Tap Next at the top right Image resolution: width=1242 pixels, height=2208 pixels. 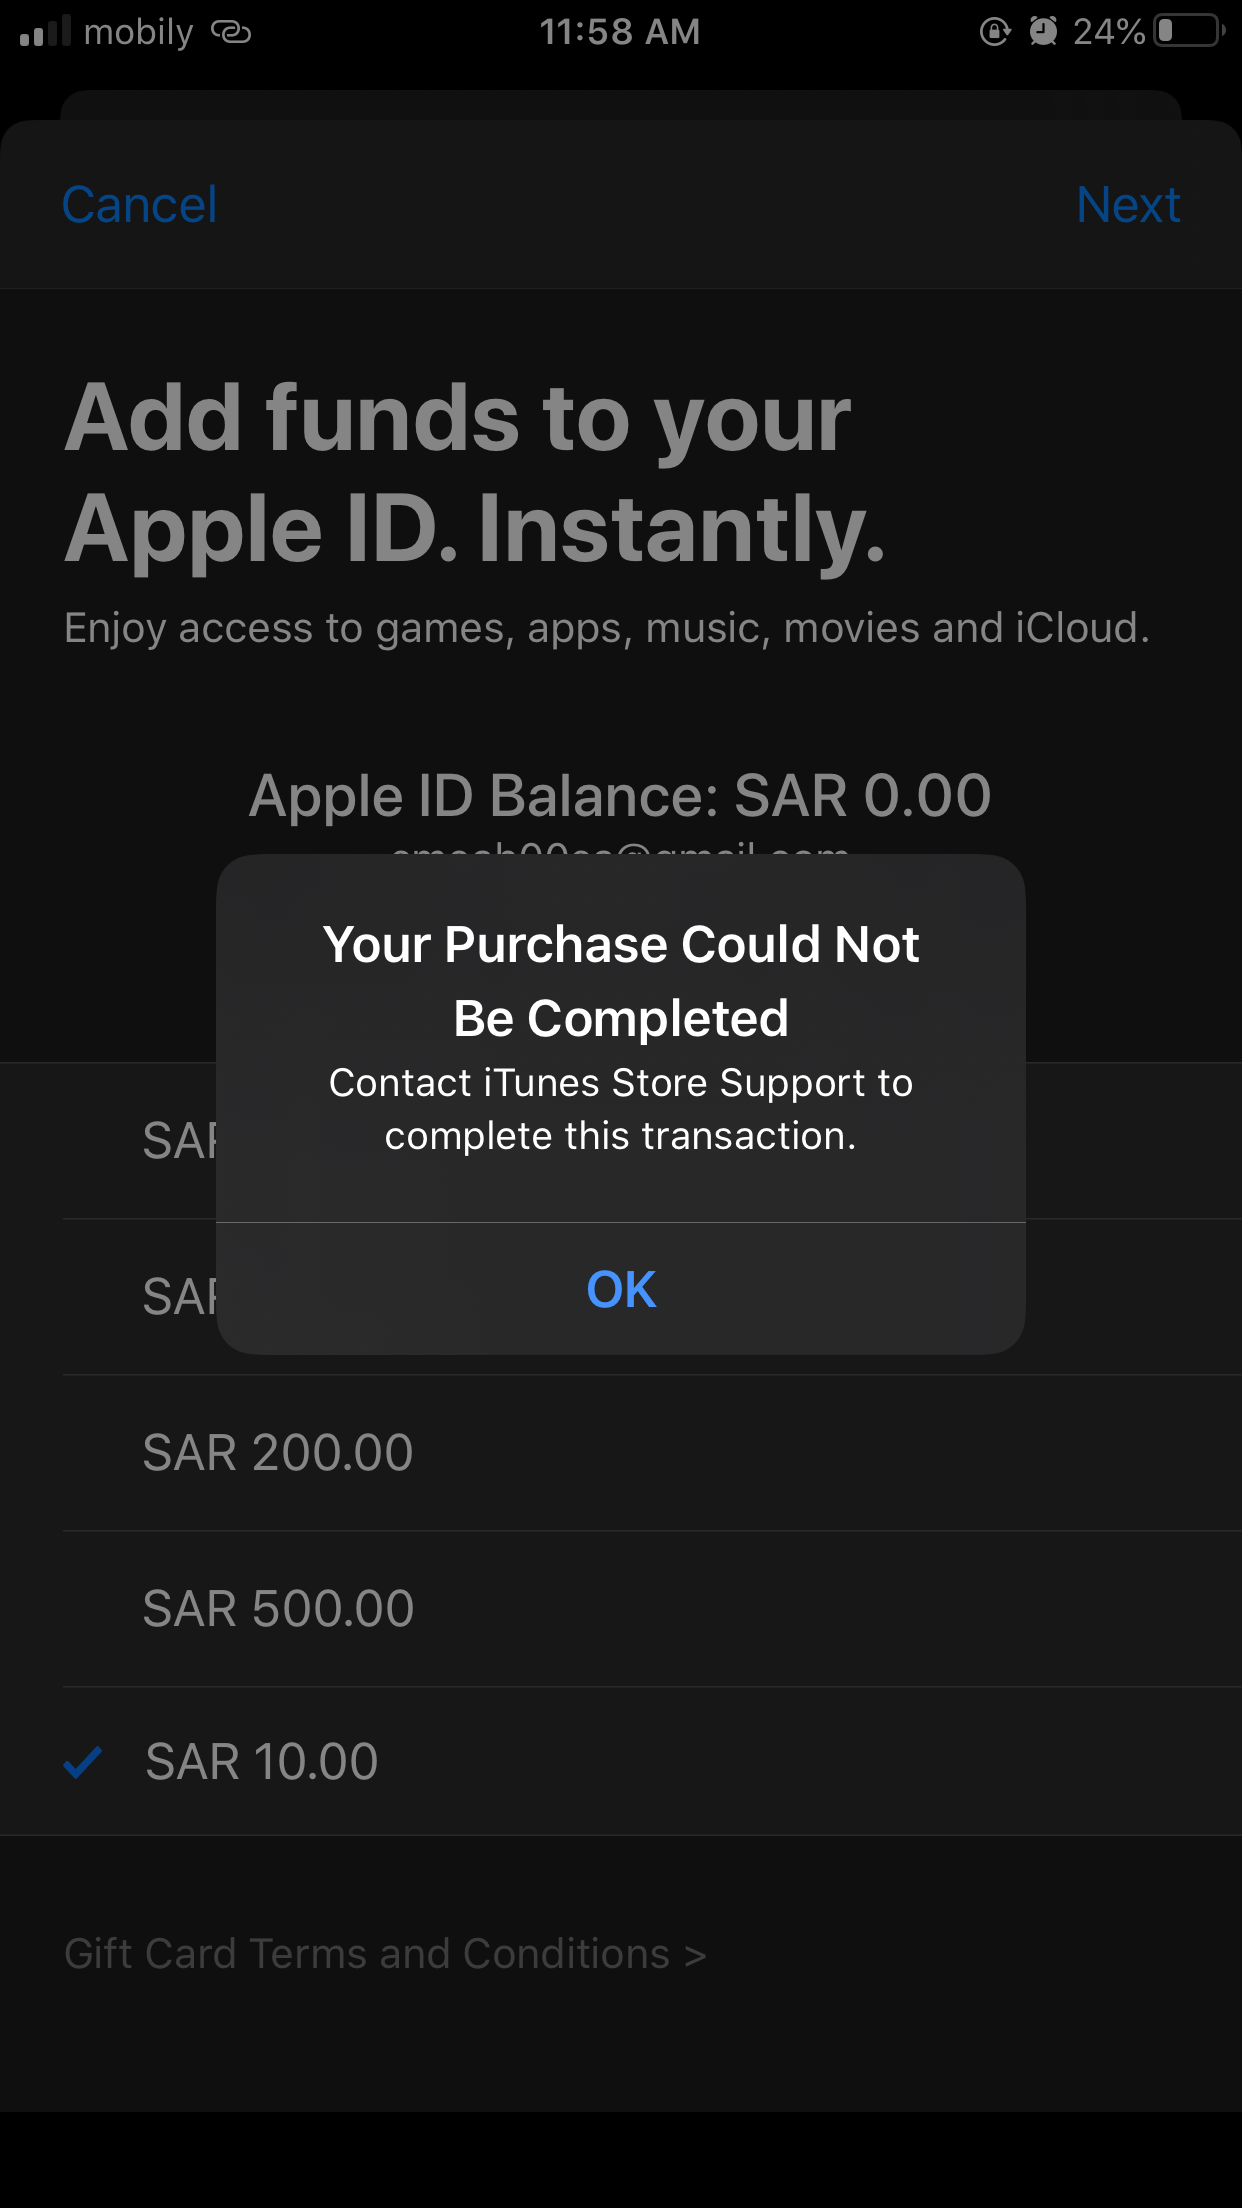tap(1128, 205)
